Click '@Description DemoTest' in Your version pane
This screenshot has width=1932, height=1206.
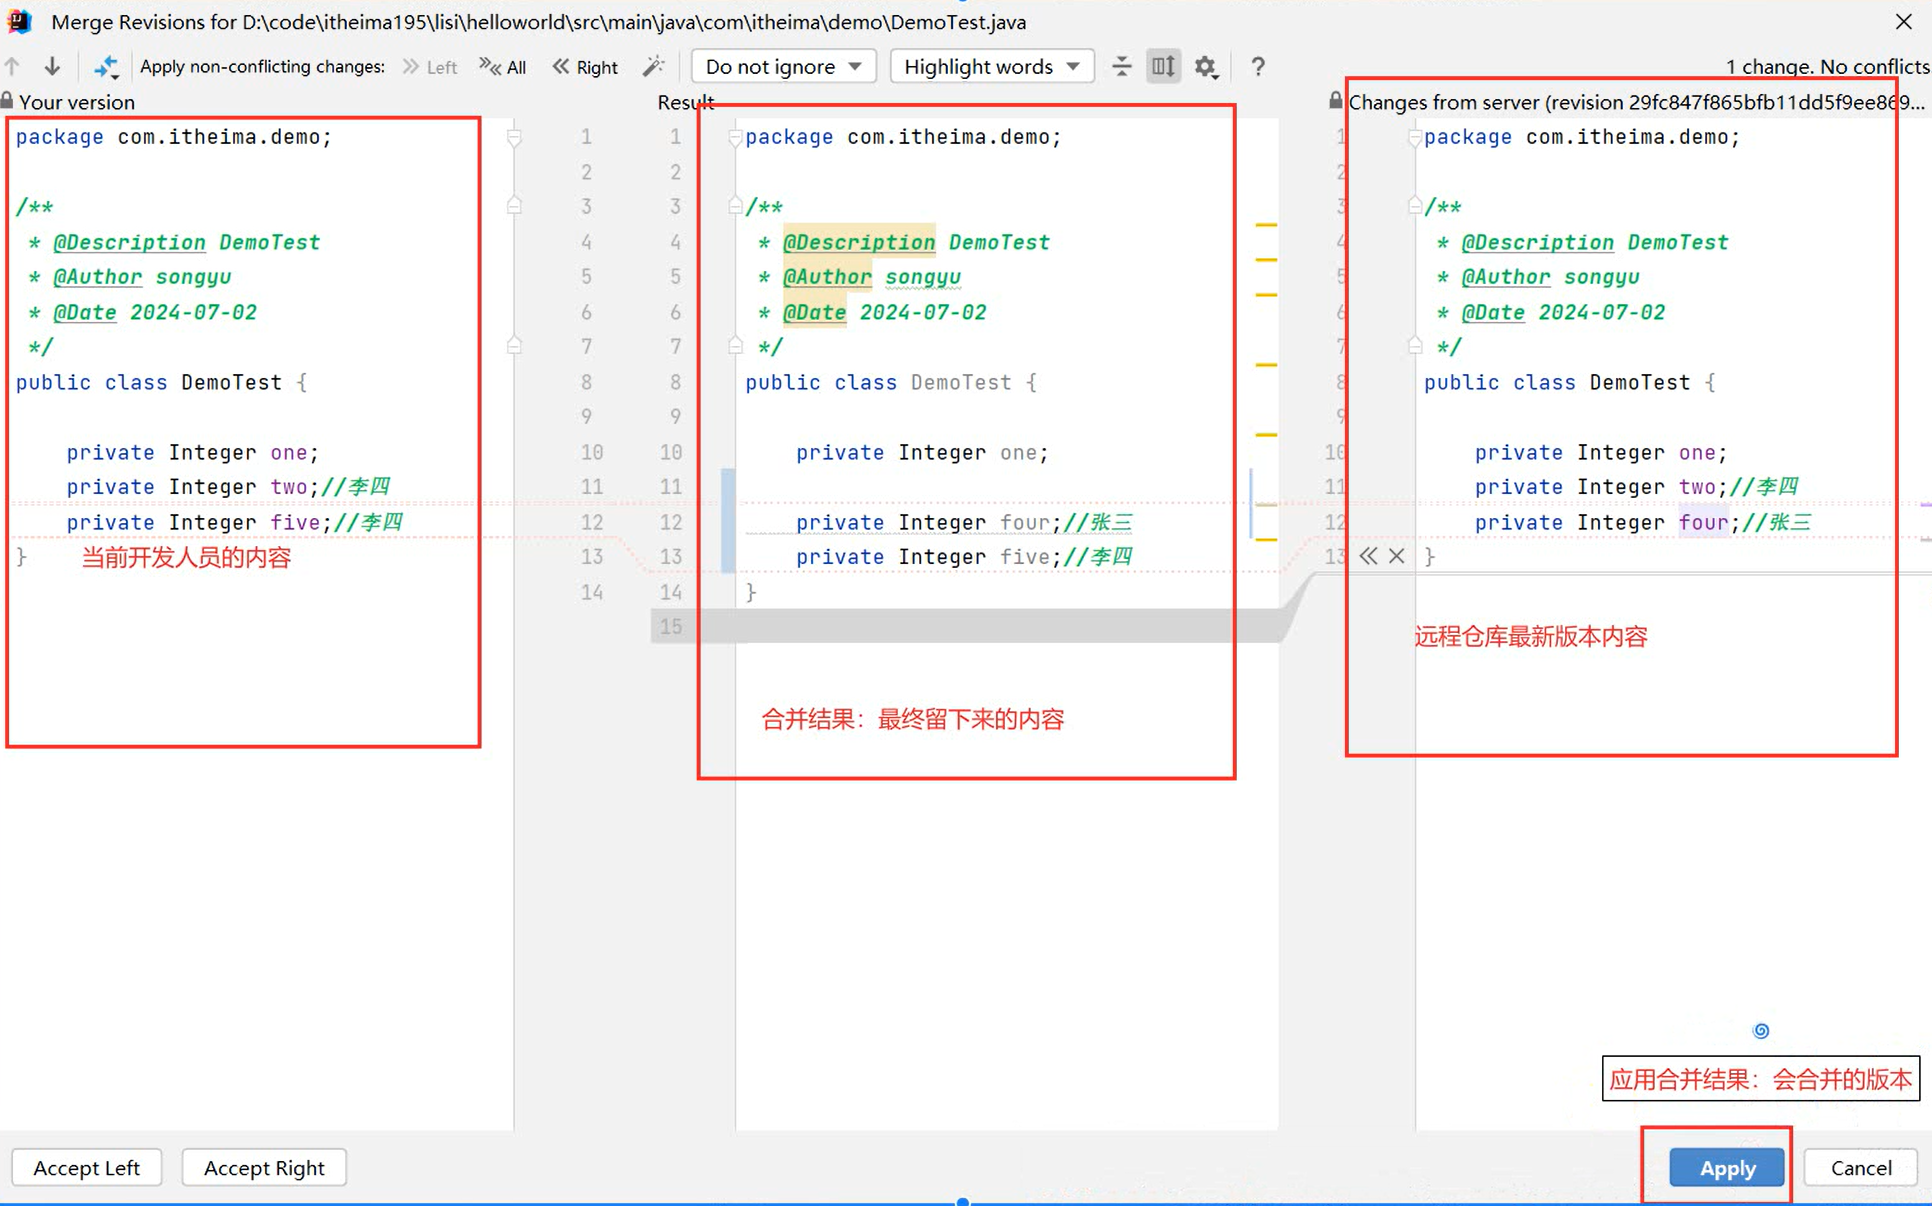pyautogui.click(x=186, y=242)
